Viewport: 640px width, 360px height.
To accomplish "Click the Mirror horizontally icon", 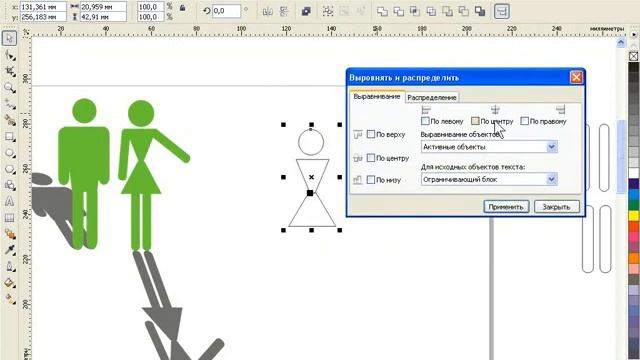I will click(x=268, y=11).
